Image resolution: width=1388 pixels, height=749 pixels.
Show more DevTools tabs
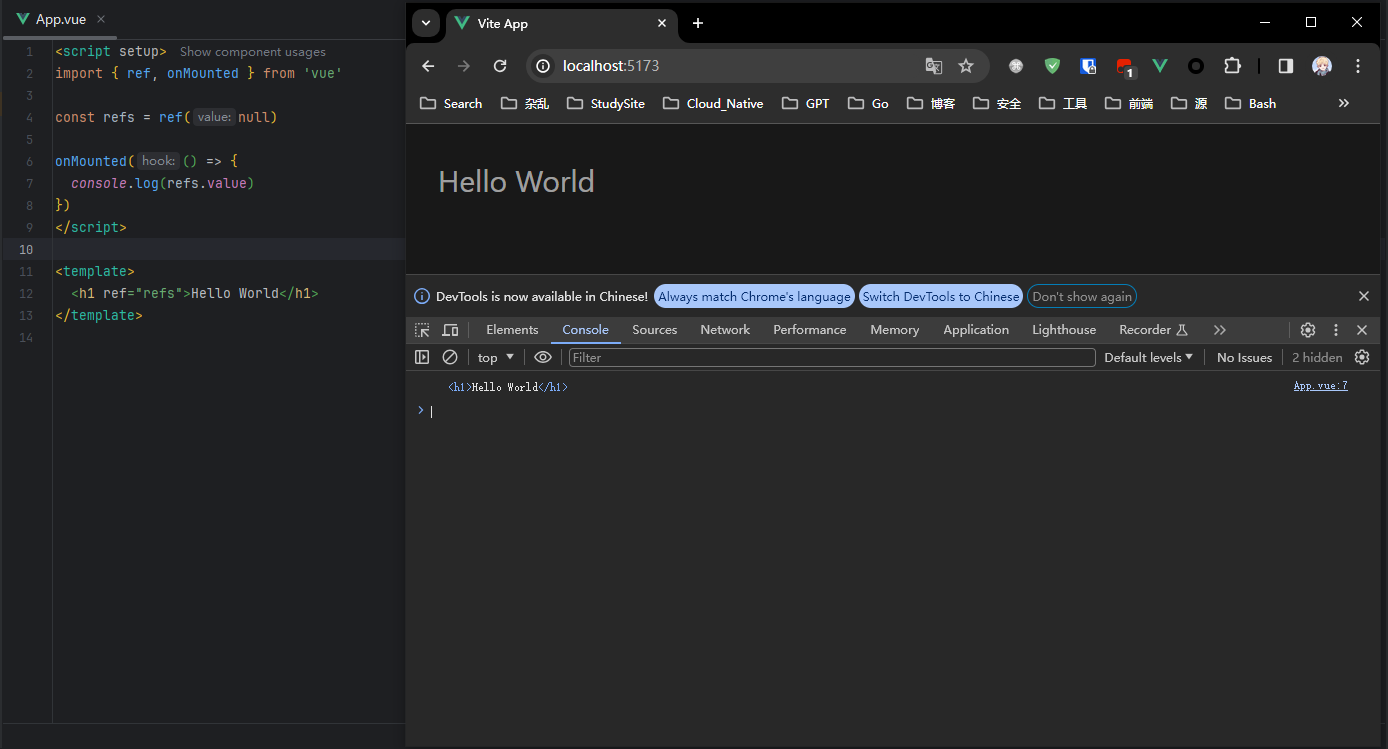(x=1220, y=330)
